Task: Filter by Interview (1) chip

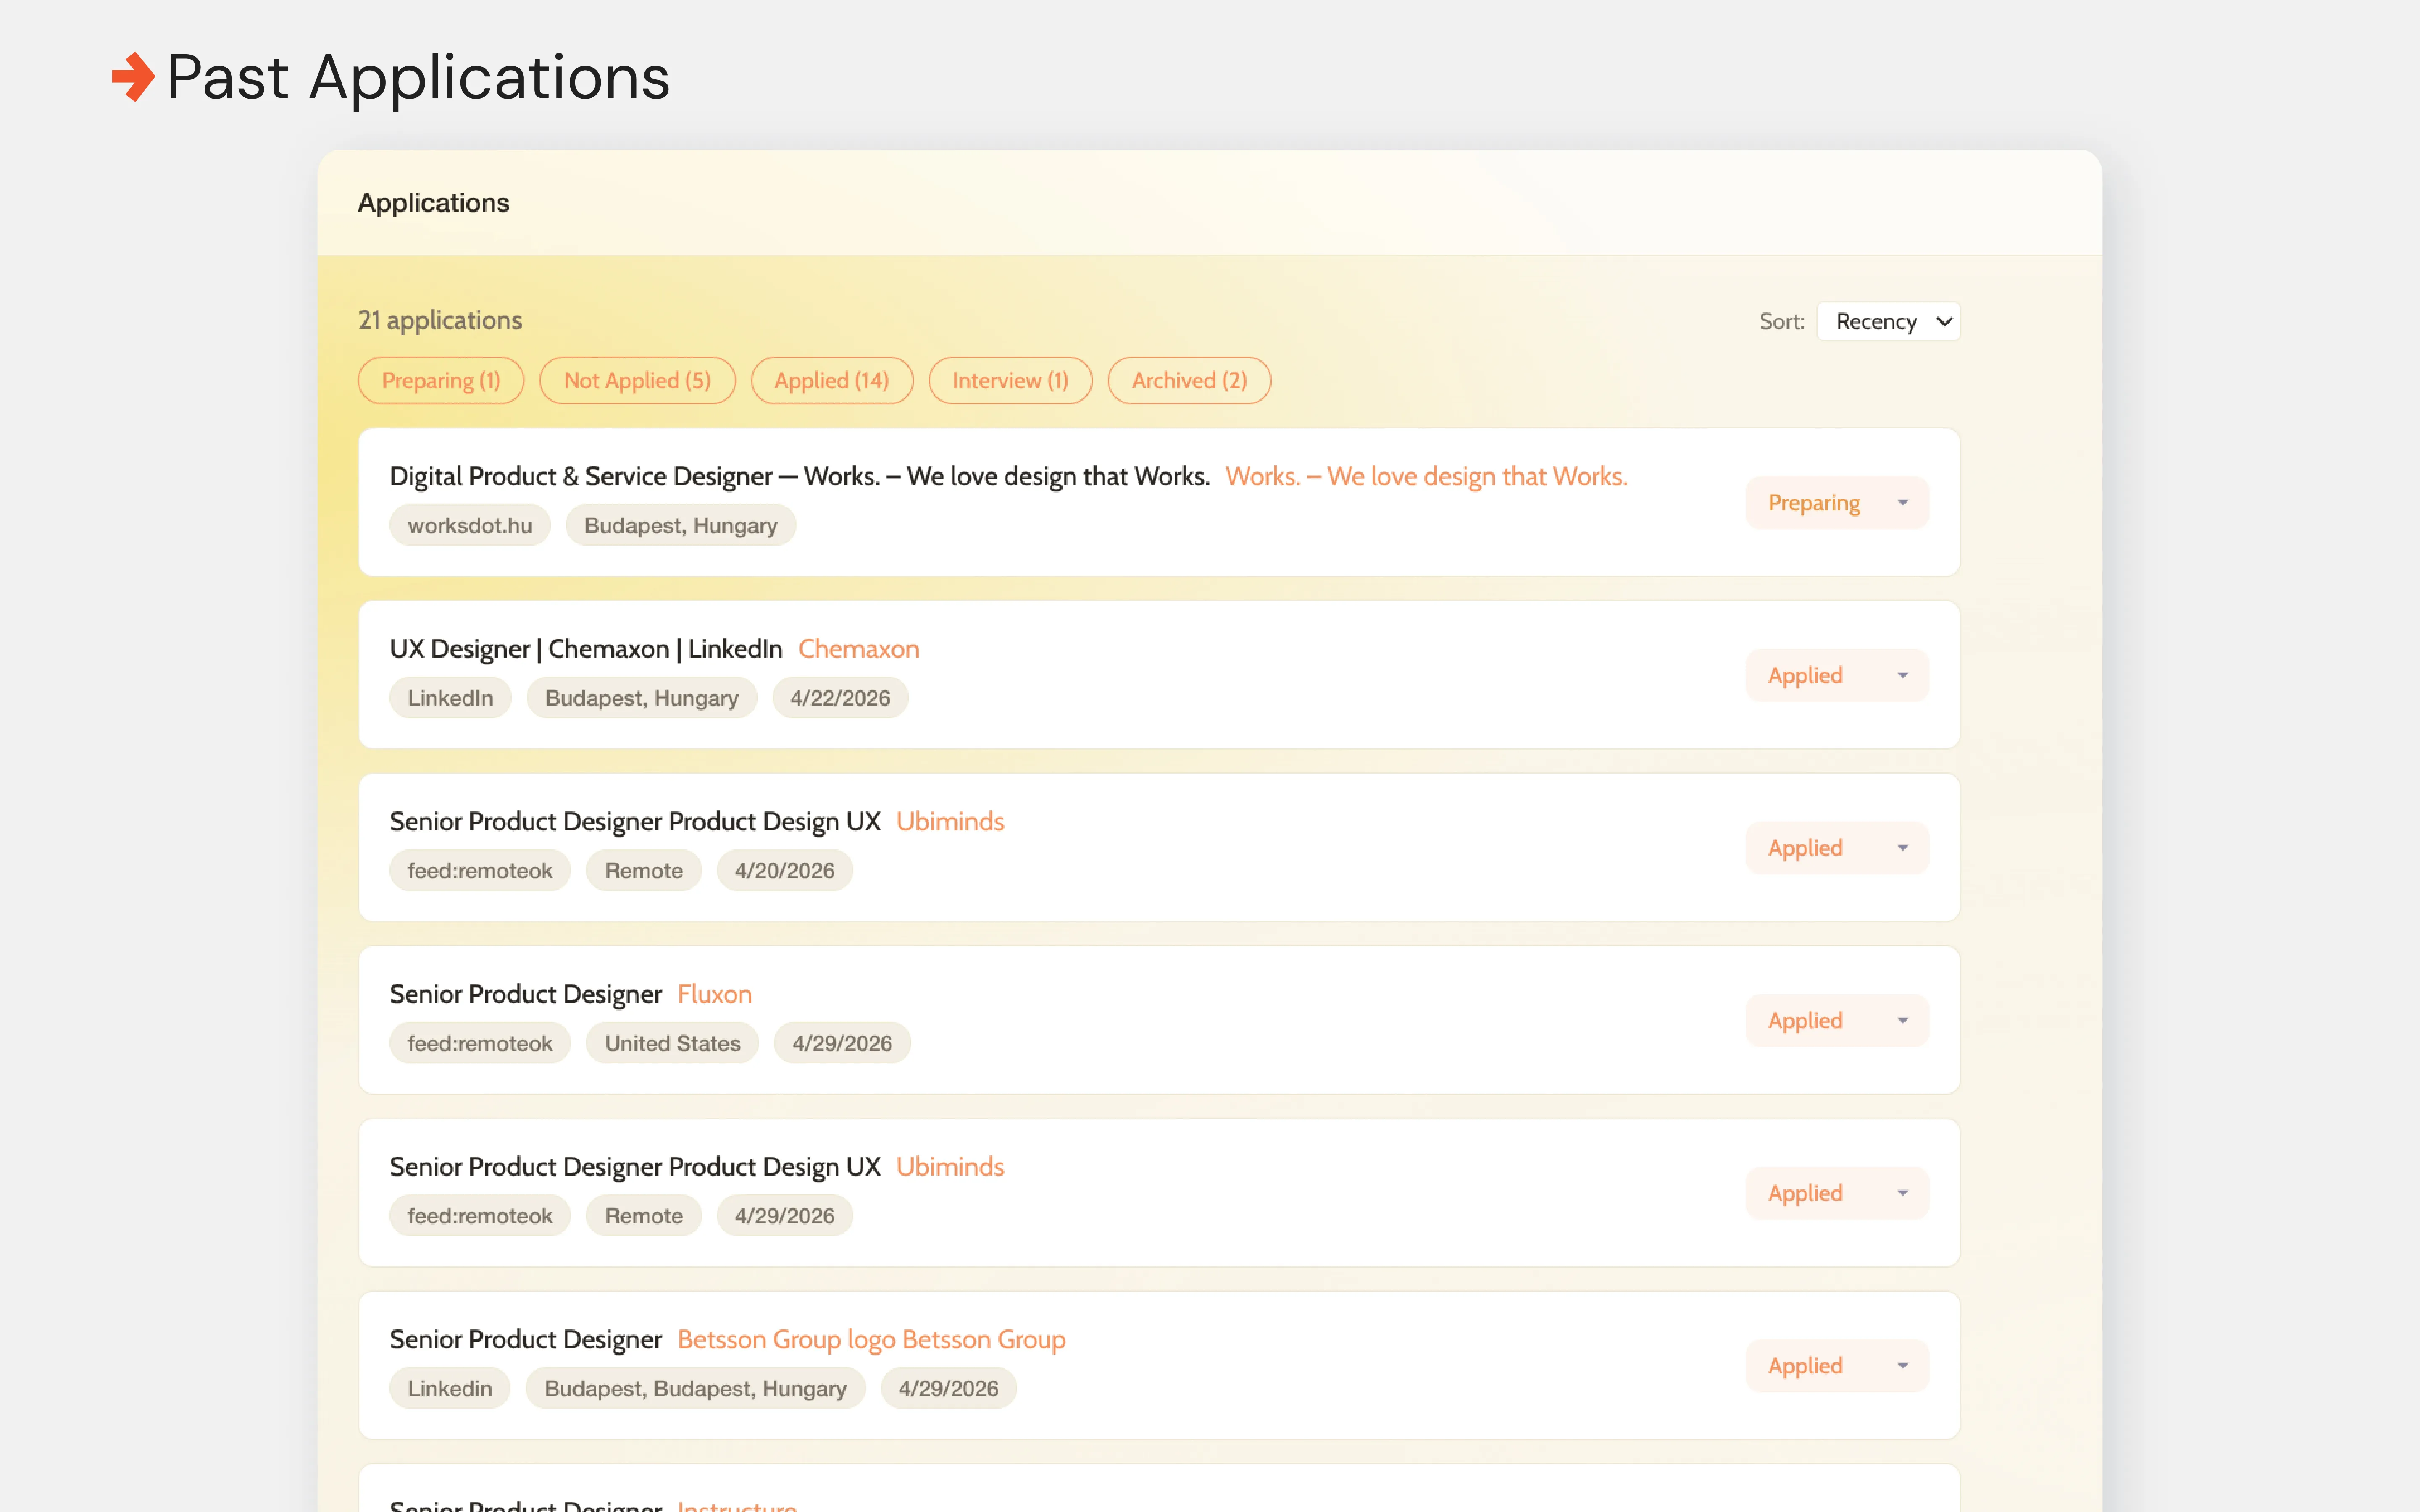Action: click(1010, 380)
